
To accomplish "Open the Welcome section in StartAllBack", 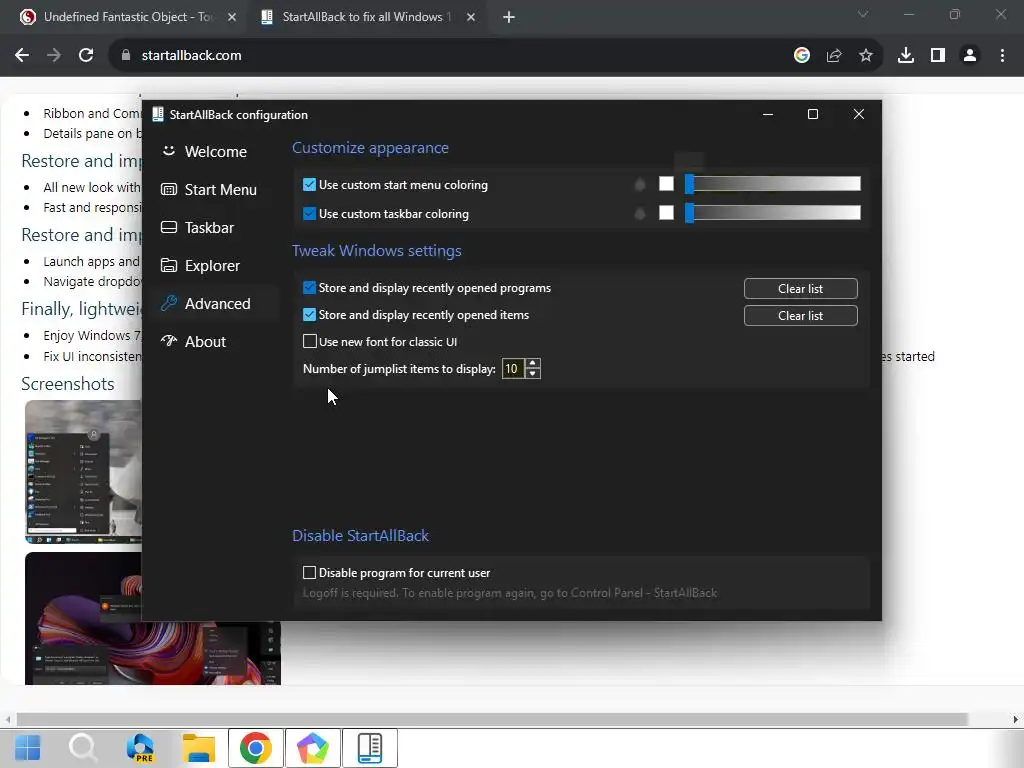I will [x=216, y=152].
